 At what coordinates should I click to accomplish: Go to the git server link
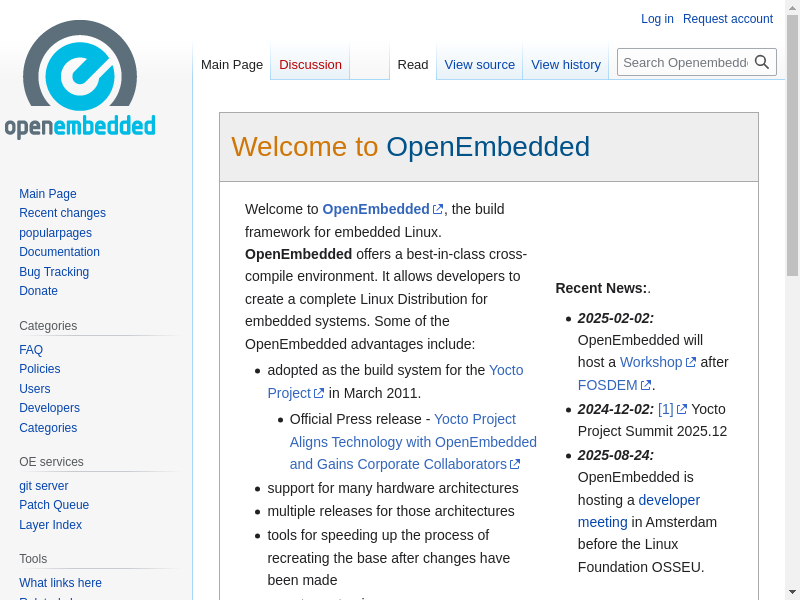pyautogui.click(x=44, y=486)
